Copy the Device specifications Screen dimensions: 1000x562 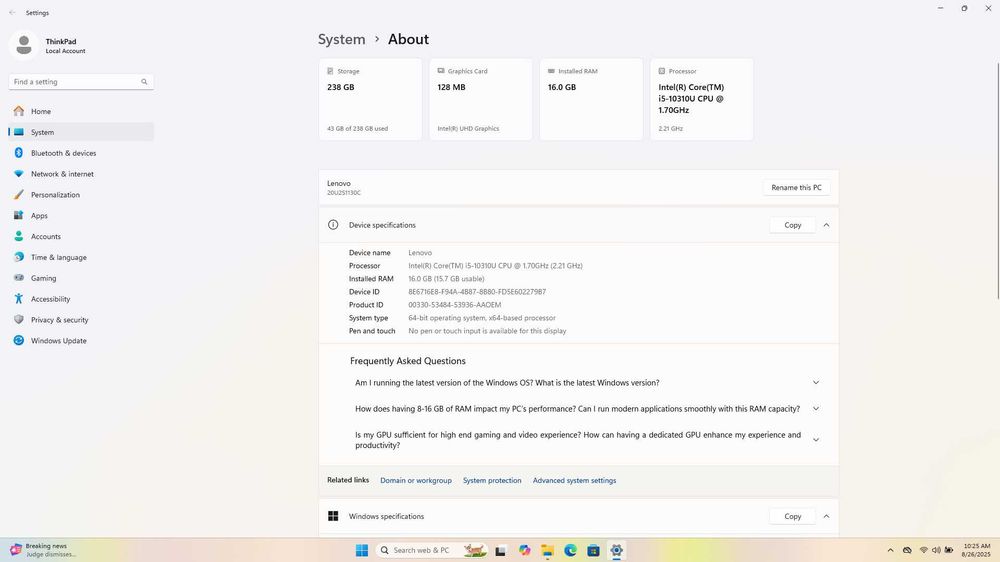pos(793,225)
